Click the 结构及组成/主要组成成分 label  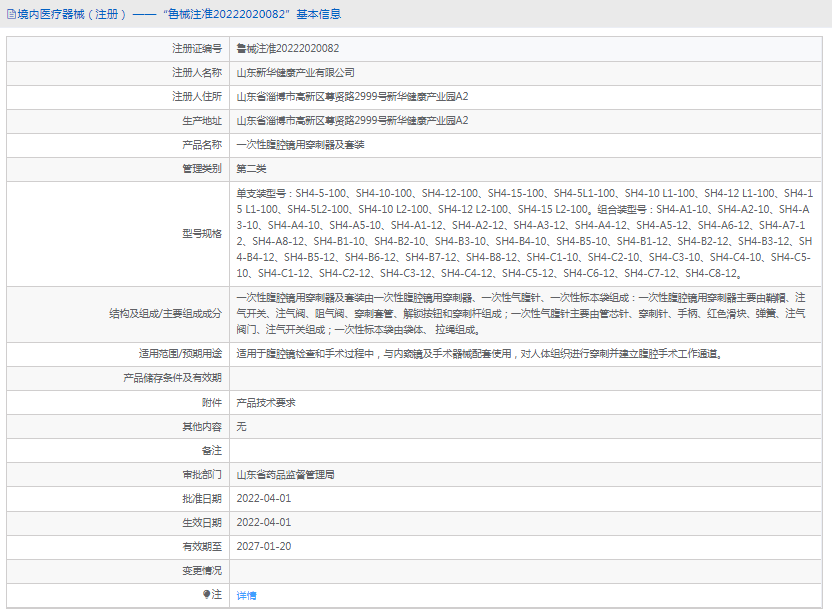click(166, 314)
